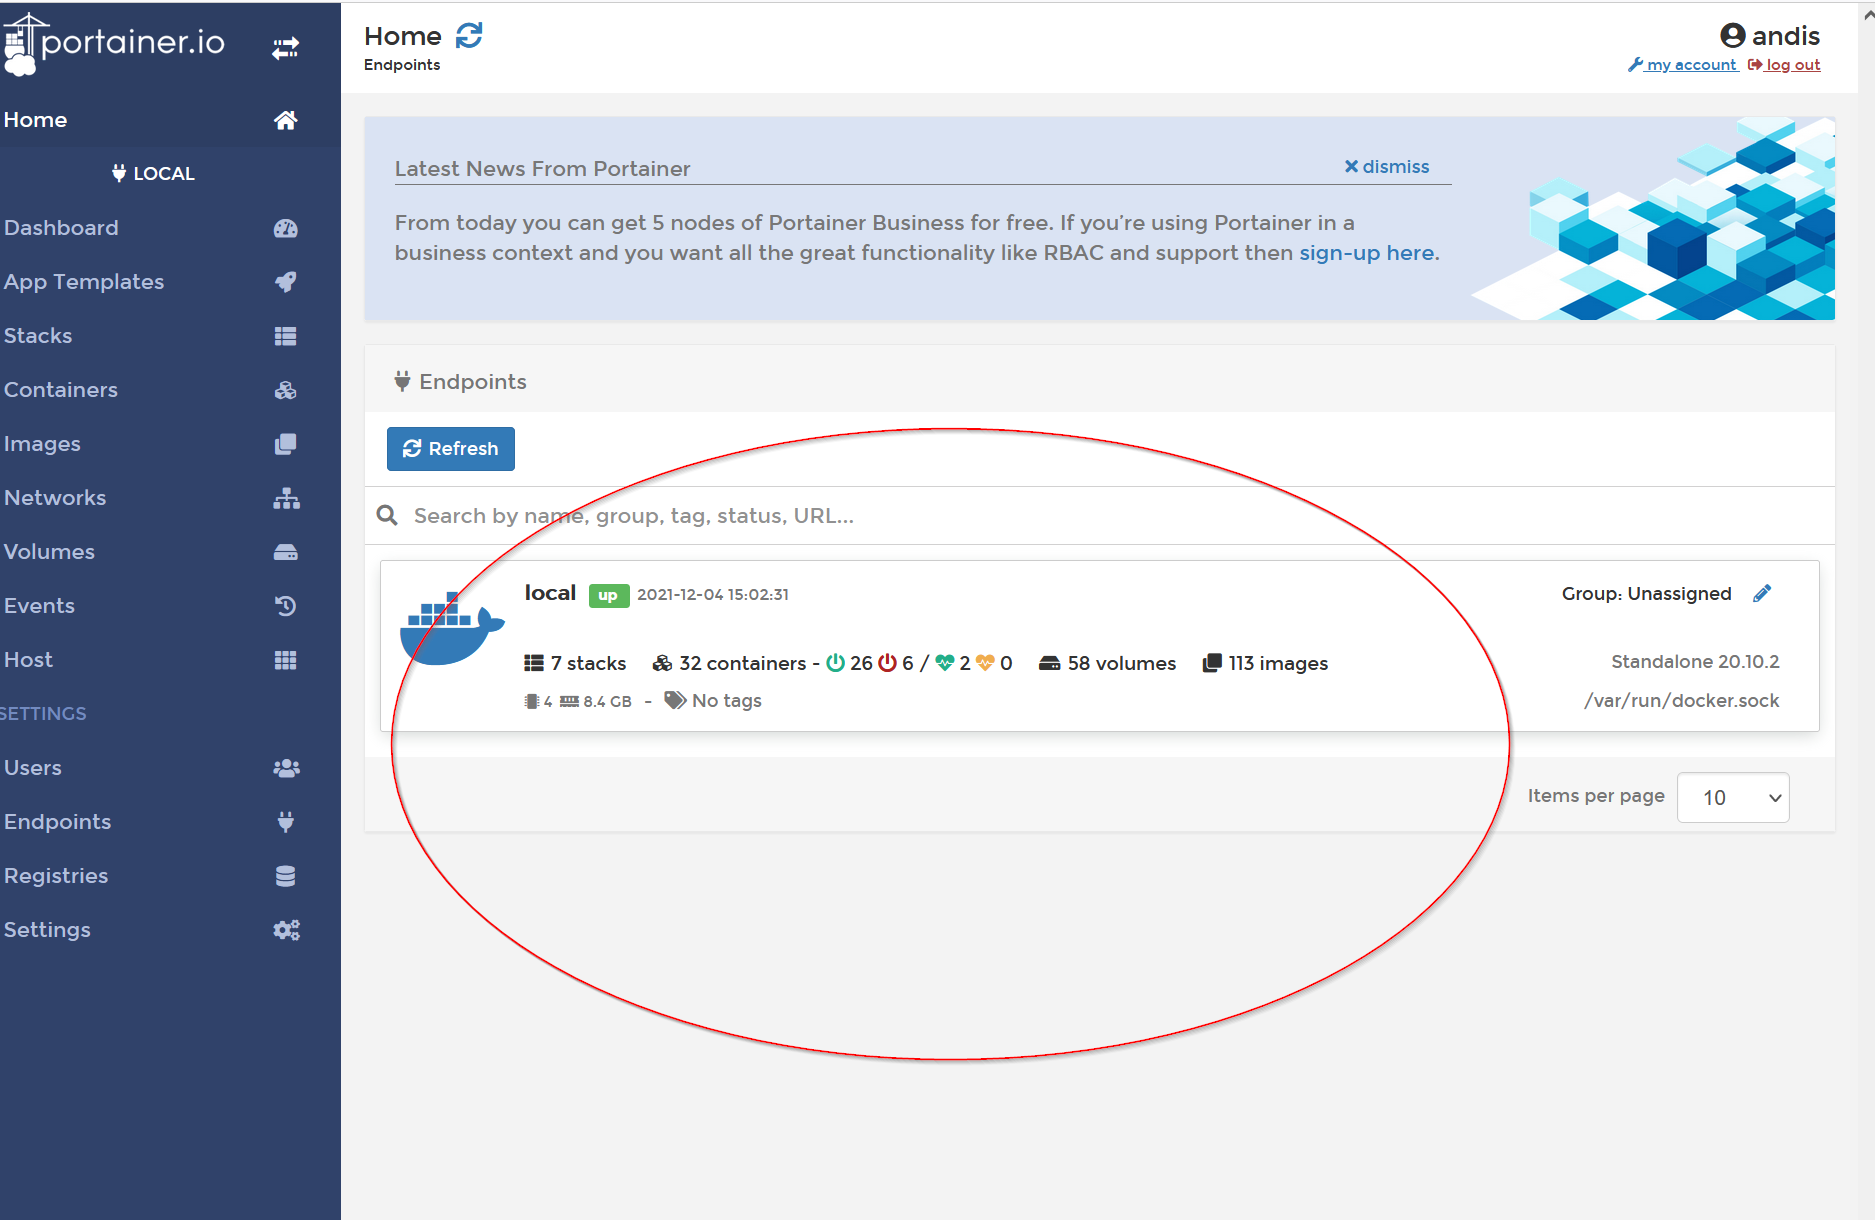
Task: Dismiss the Latest News banner
Action: coord(1386,167)
